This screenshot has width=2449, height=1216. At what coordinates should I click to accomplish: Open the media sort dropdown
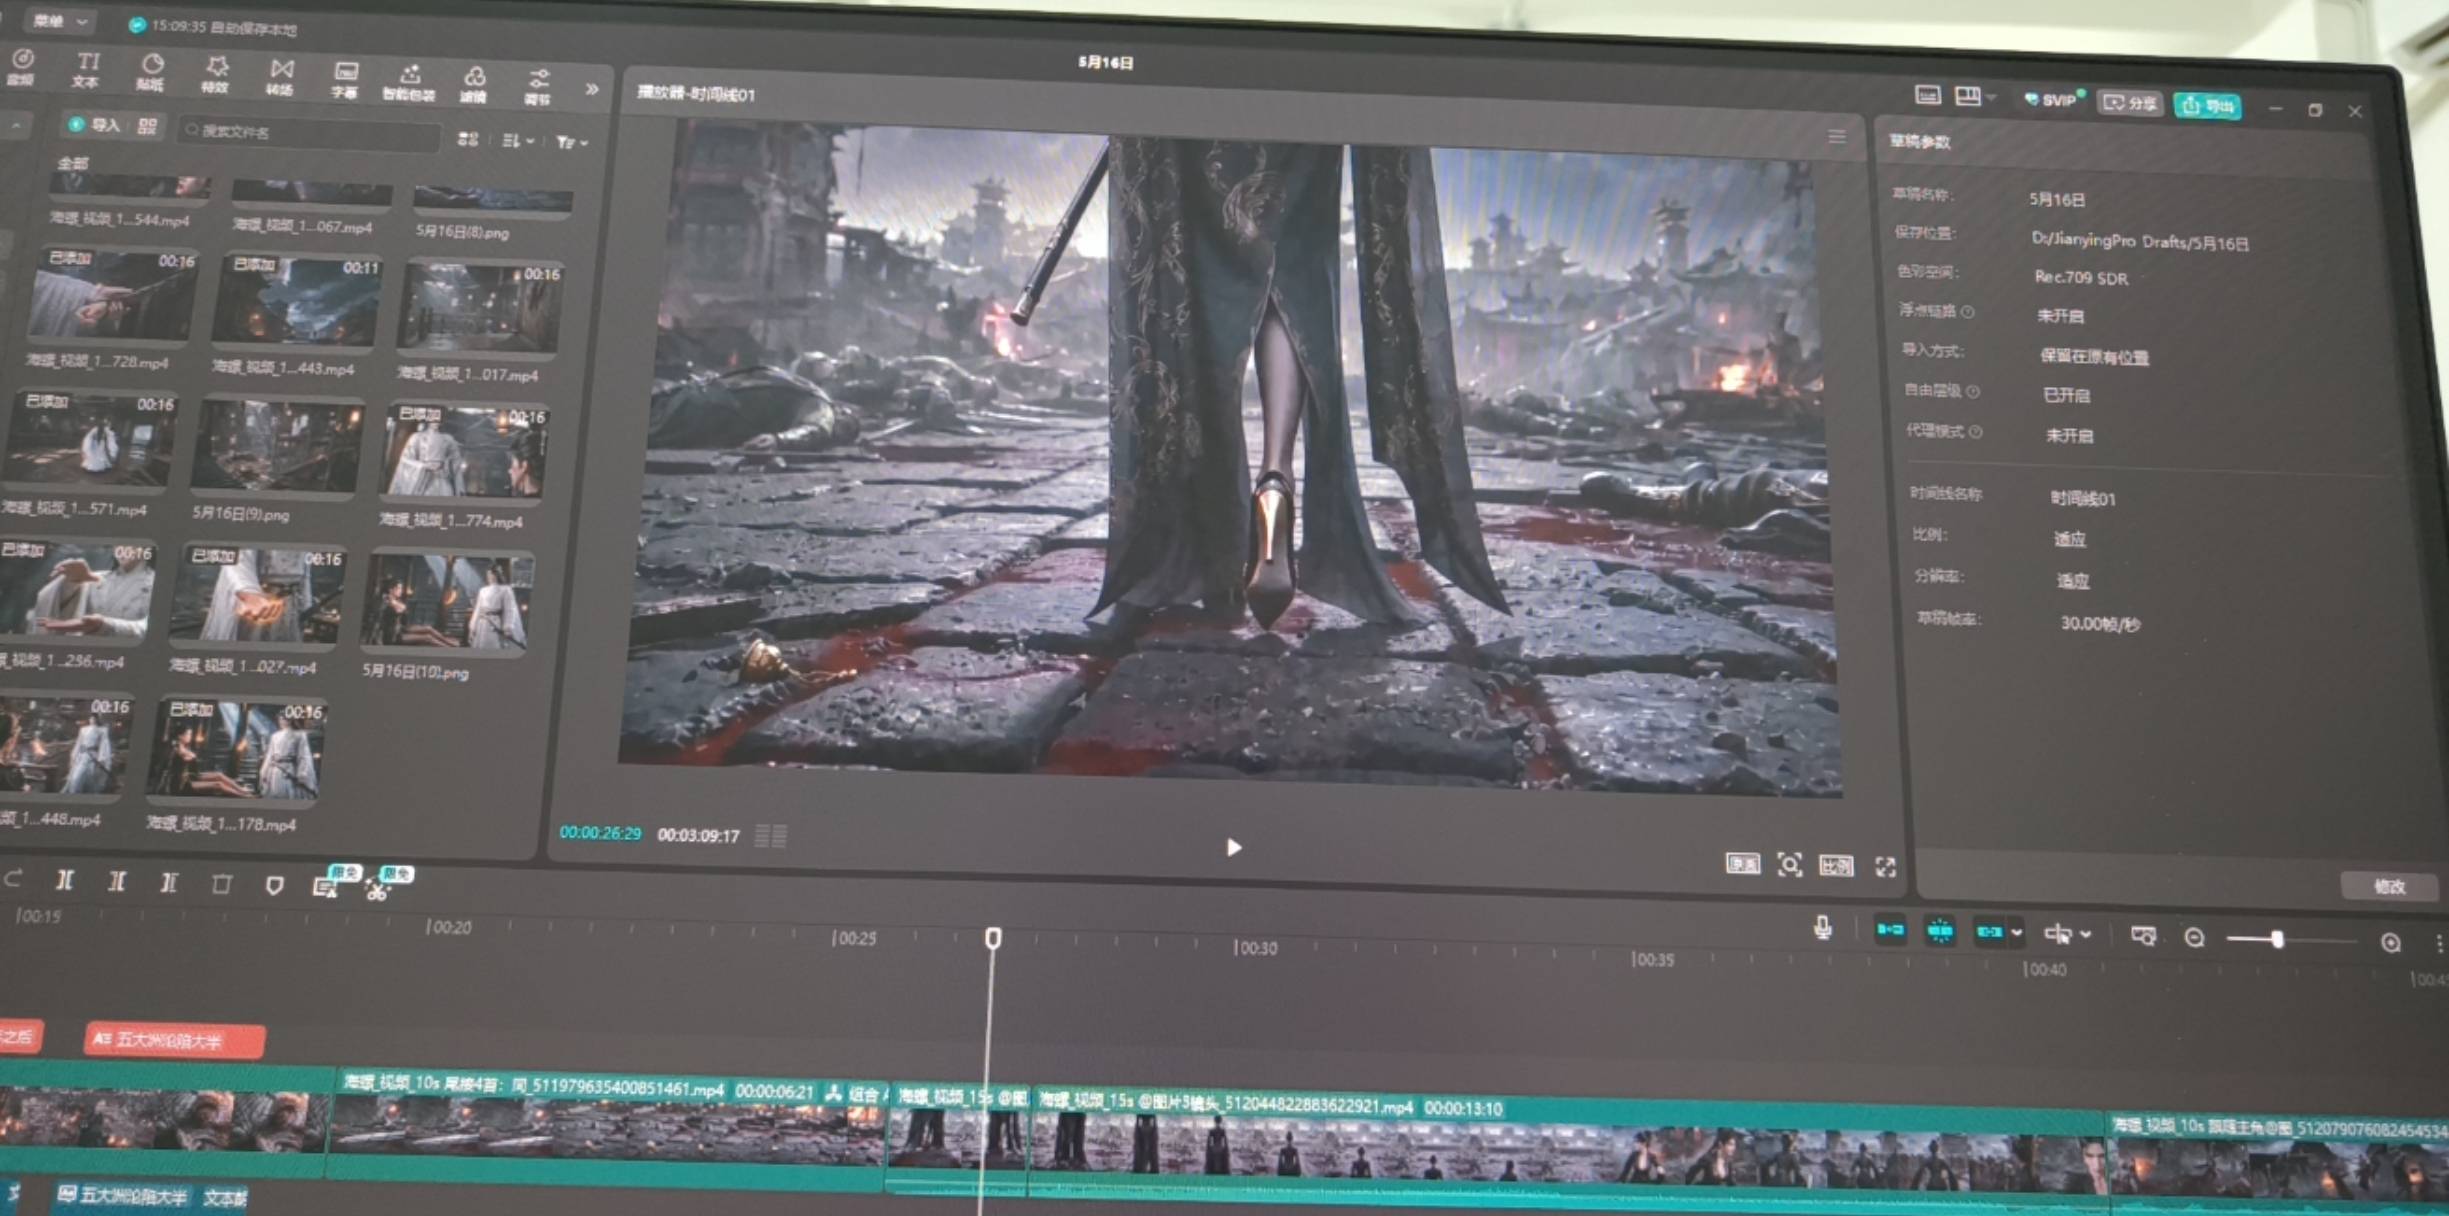coord(518,141)
